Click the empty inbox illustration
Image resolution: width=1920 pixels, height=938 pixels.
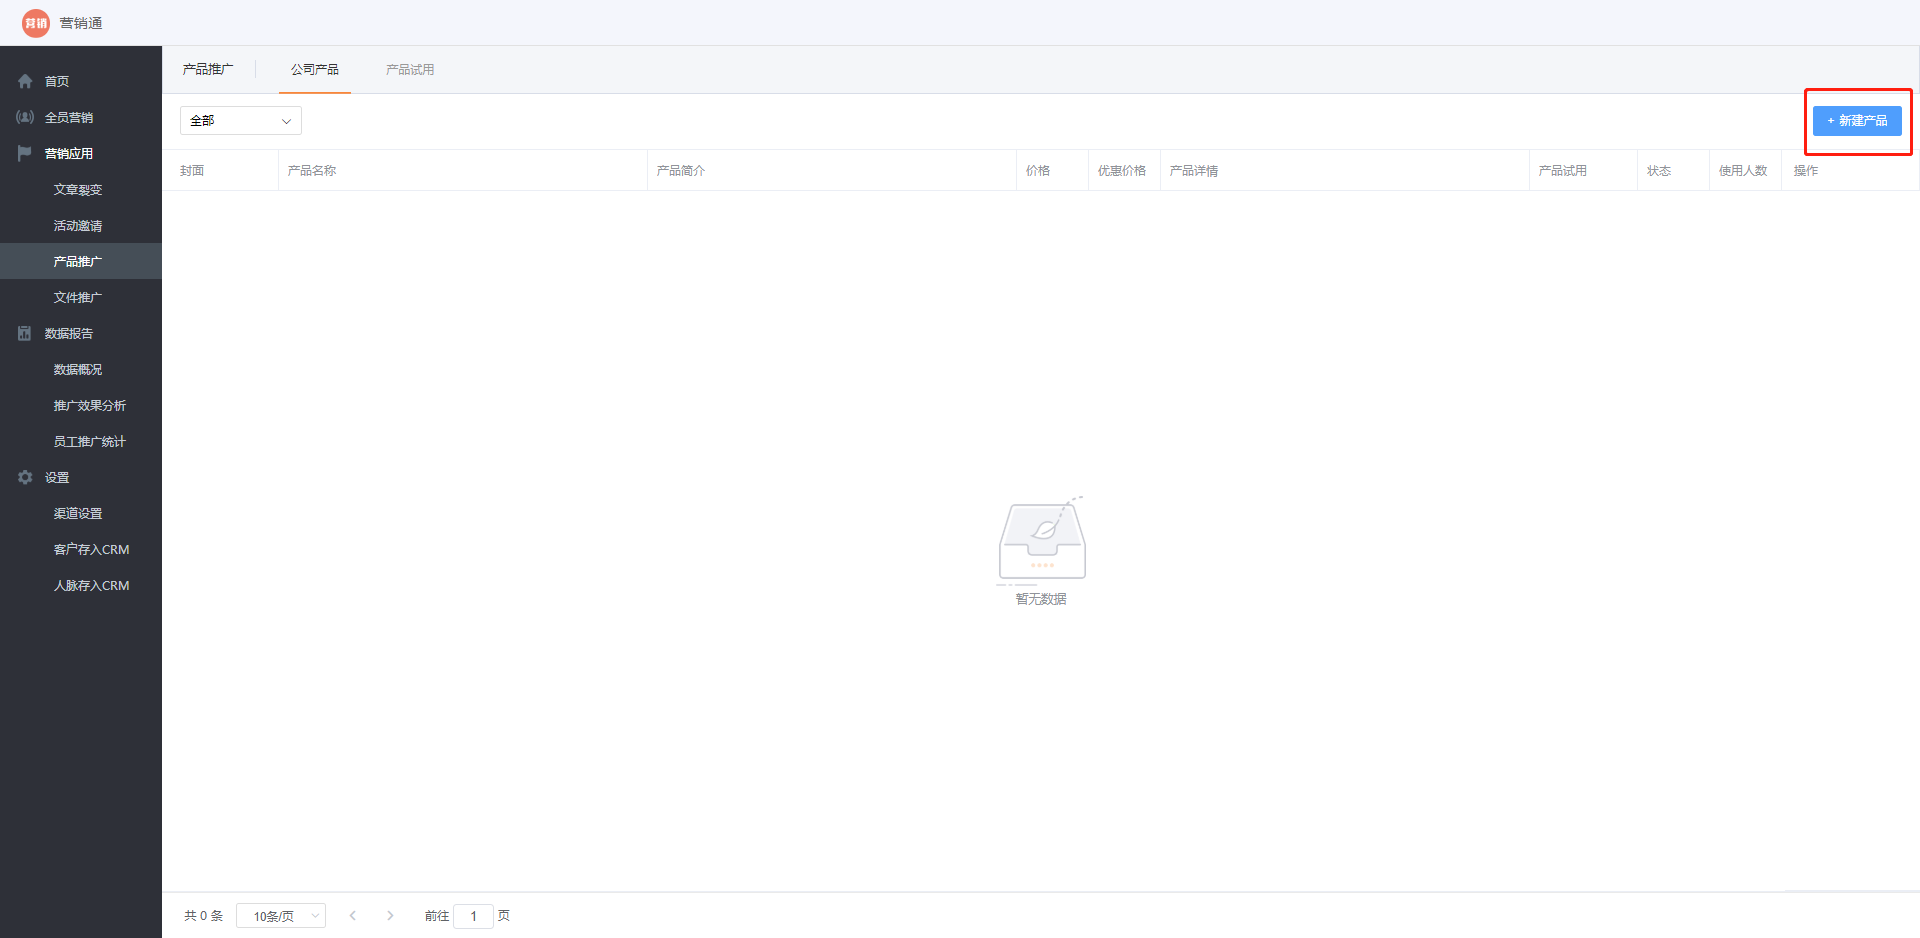coord(1041,540)
